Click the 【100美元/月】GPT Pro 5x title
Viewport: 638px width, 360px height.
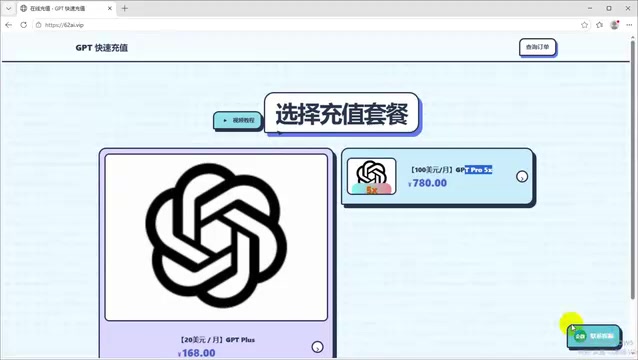pyautogui.click(x=451, y=170)
